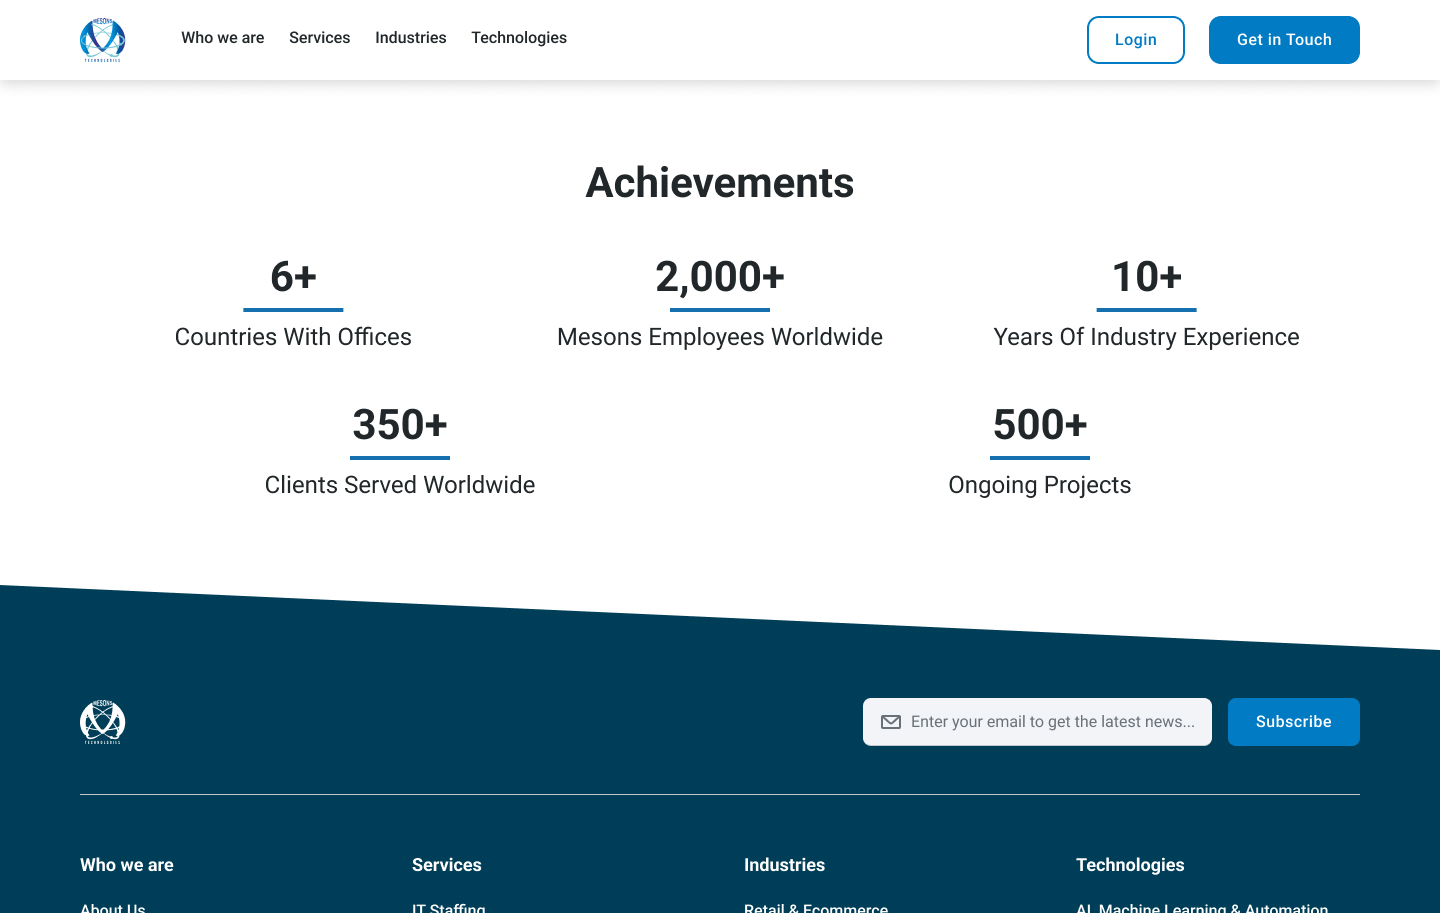Click the Subscribe button
Screen dimensions: 1440x913
pos(1294,722)
